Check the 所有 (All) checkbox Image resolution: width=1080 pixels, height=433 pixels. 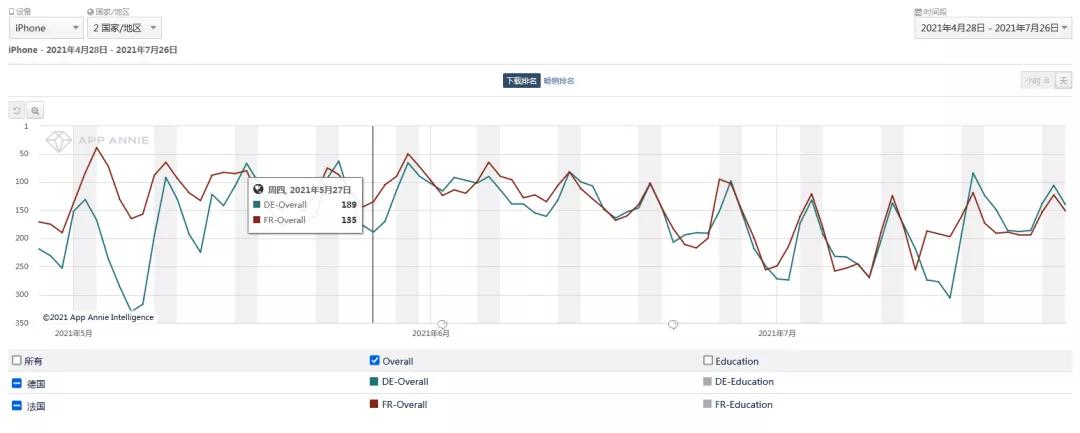[16, 361]
